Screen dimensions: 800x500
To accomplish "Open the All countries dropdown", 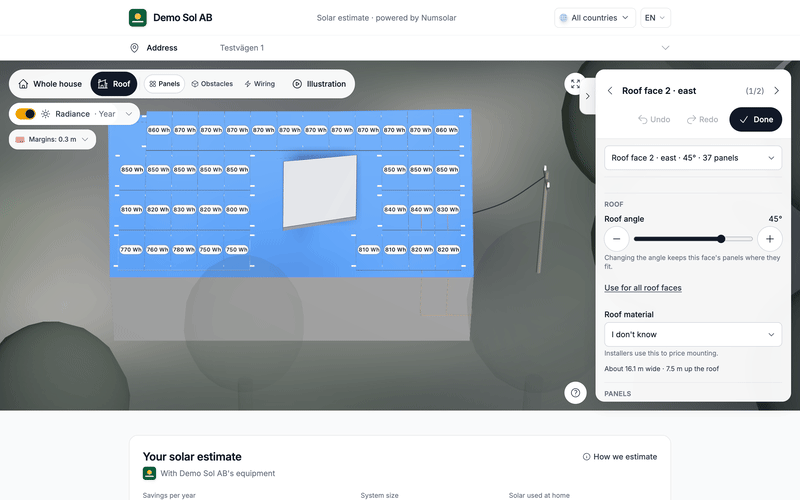I will click(594, 18).
